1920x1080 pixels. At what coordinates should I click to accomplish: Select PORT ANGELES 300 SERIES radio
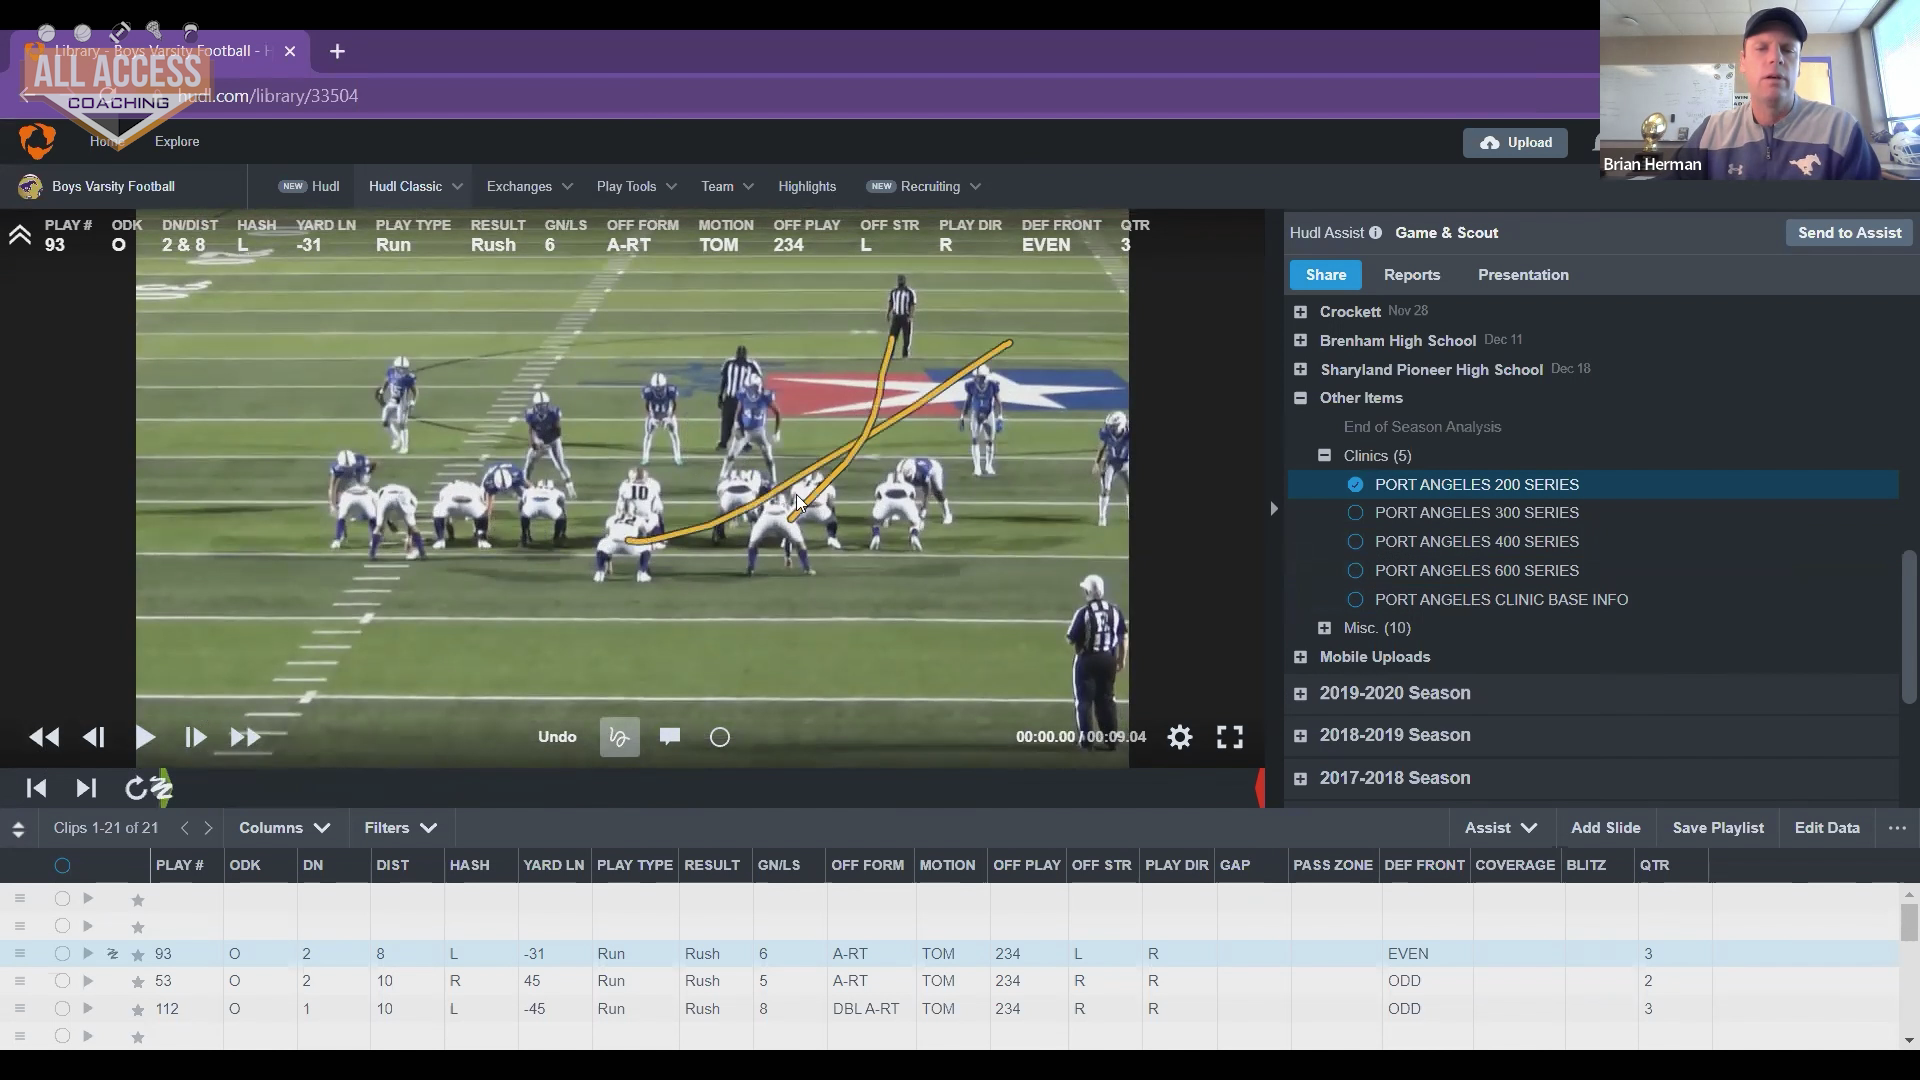[x=1355, y=513]
